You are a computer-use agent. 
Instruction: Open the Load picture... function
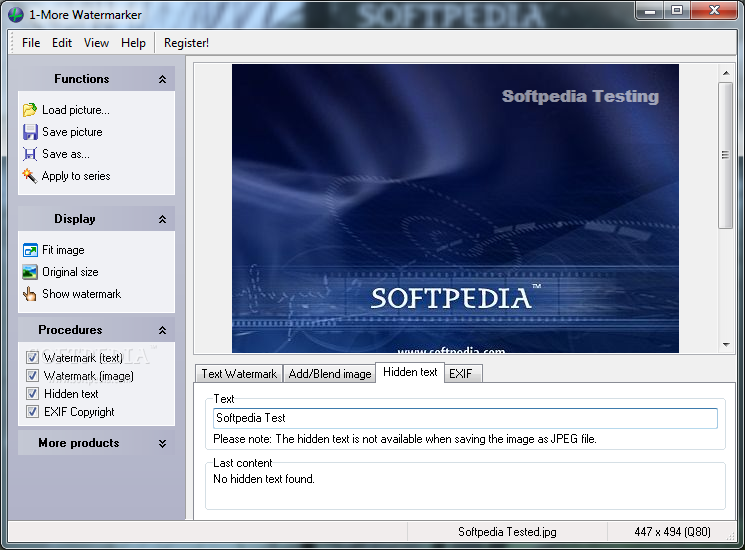pos(76,110)
